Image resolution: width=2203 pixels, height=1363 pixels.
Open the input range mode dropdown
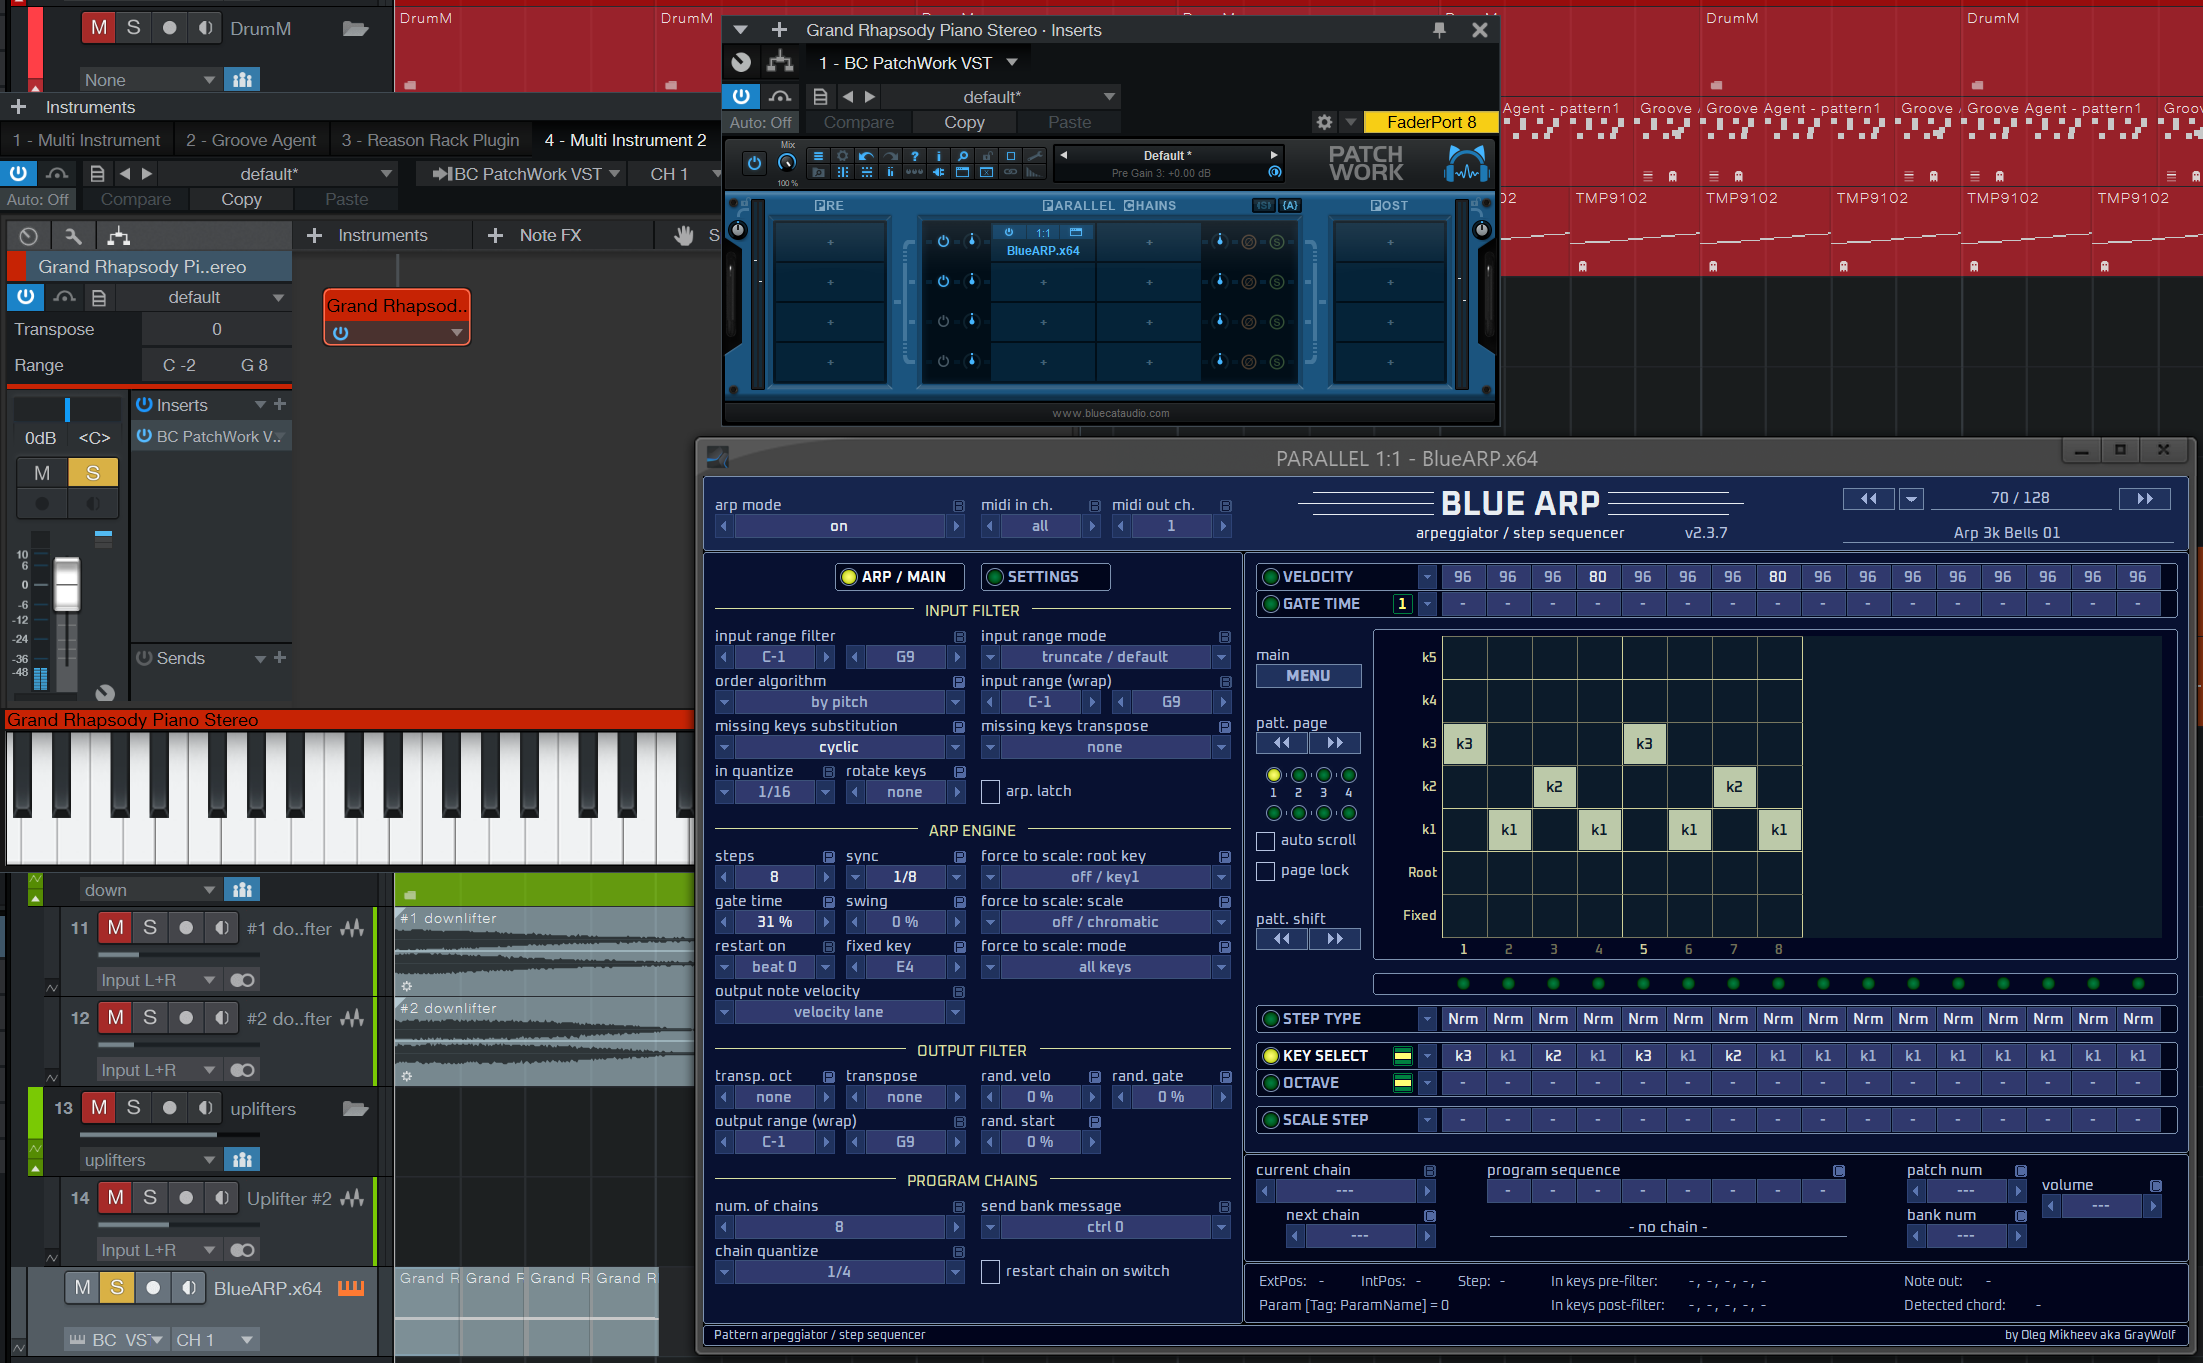[x=1105, y=657]
